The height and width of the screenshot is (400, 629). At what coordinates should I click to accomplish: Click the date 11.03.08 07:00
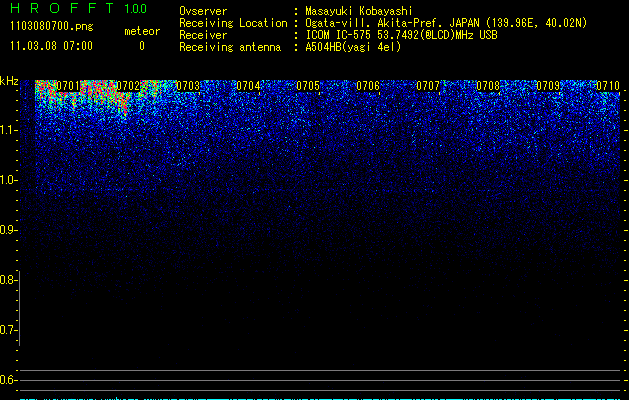(51, 46)
